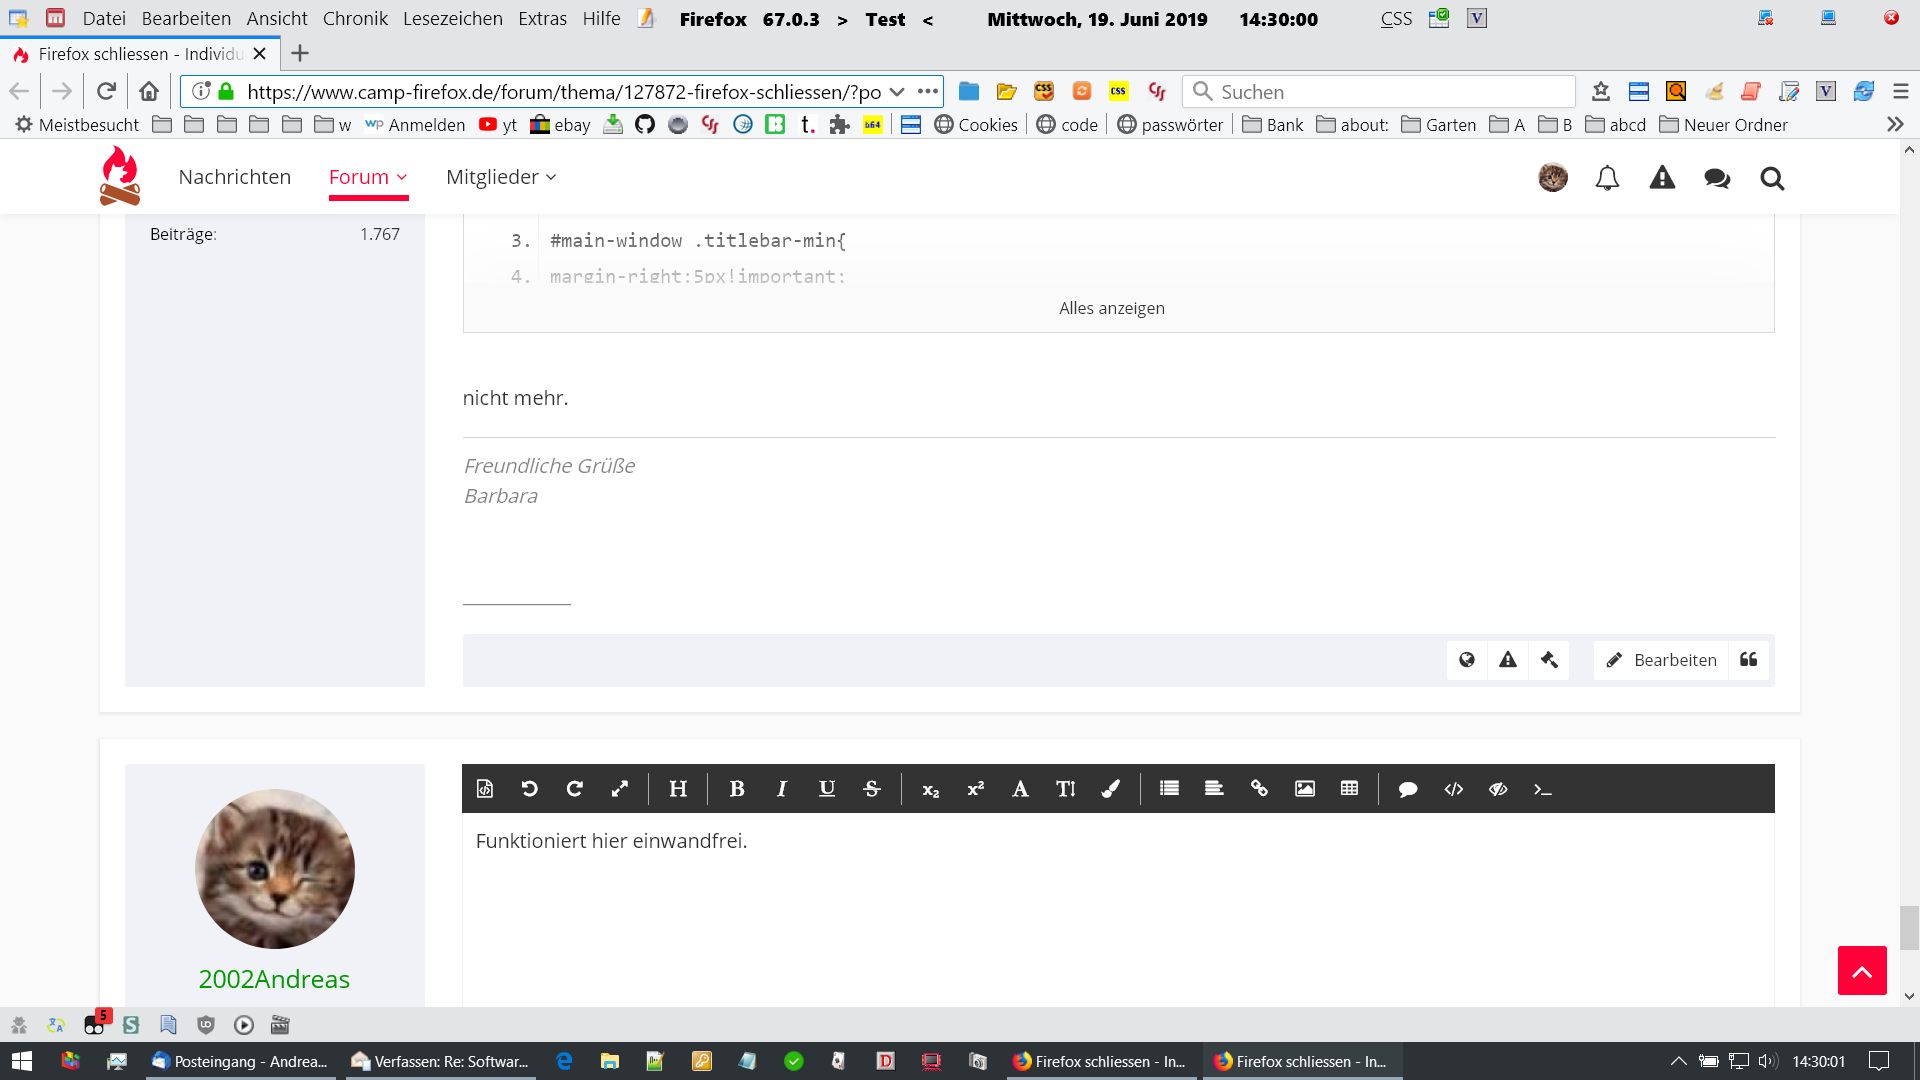
Task: Click Alles anzeigen to expand code
Action: coord(1111,308)
